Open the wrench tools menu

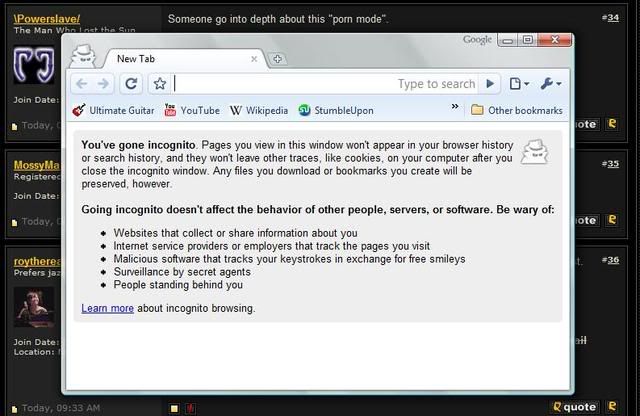tap(551, 84)
